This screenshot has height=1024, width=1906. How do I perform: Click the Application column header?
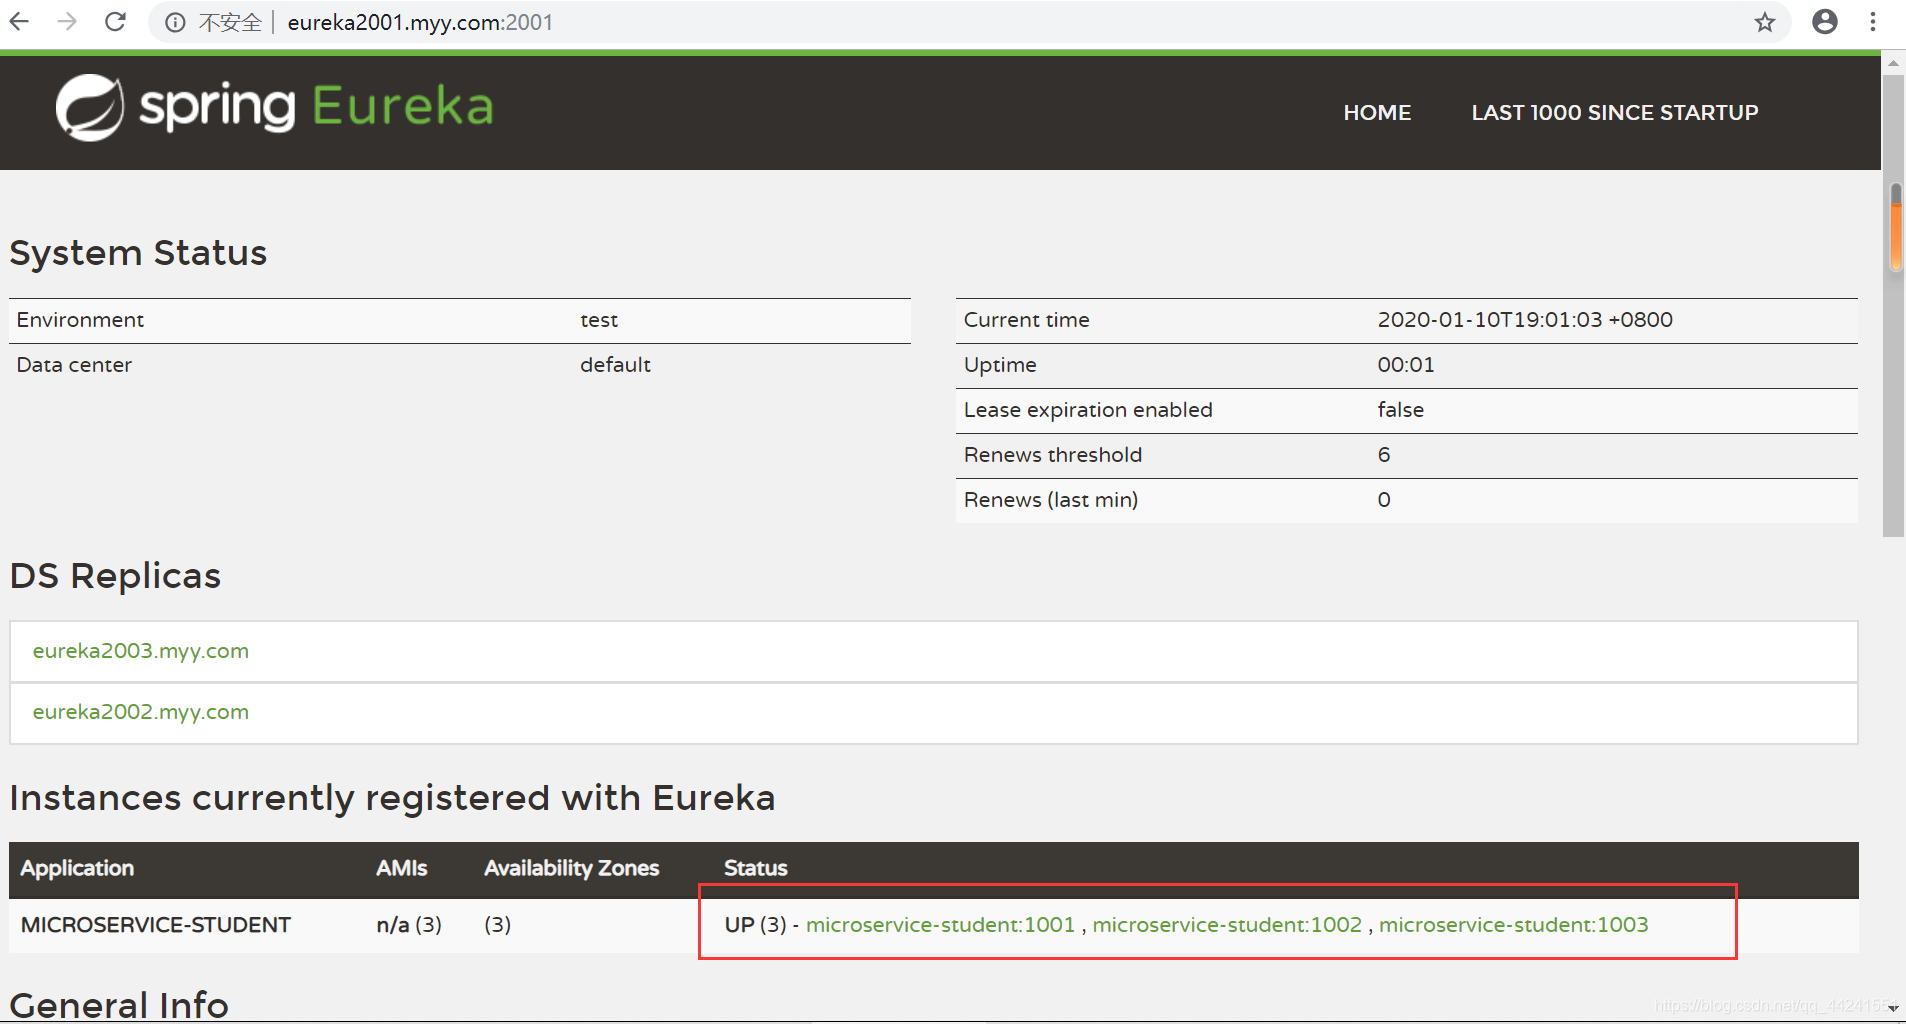point(77,868)
